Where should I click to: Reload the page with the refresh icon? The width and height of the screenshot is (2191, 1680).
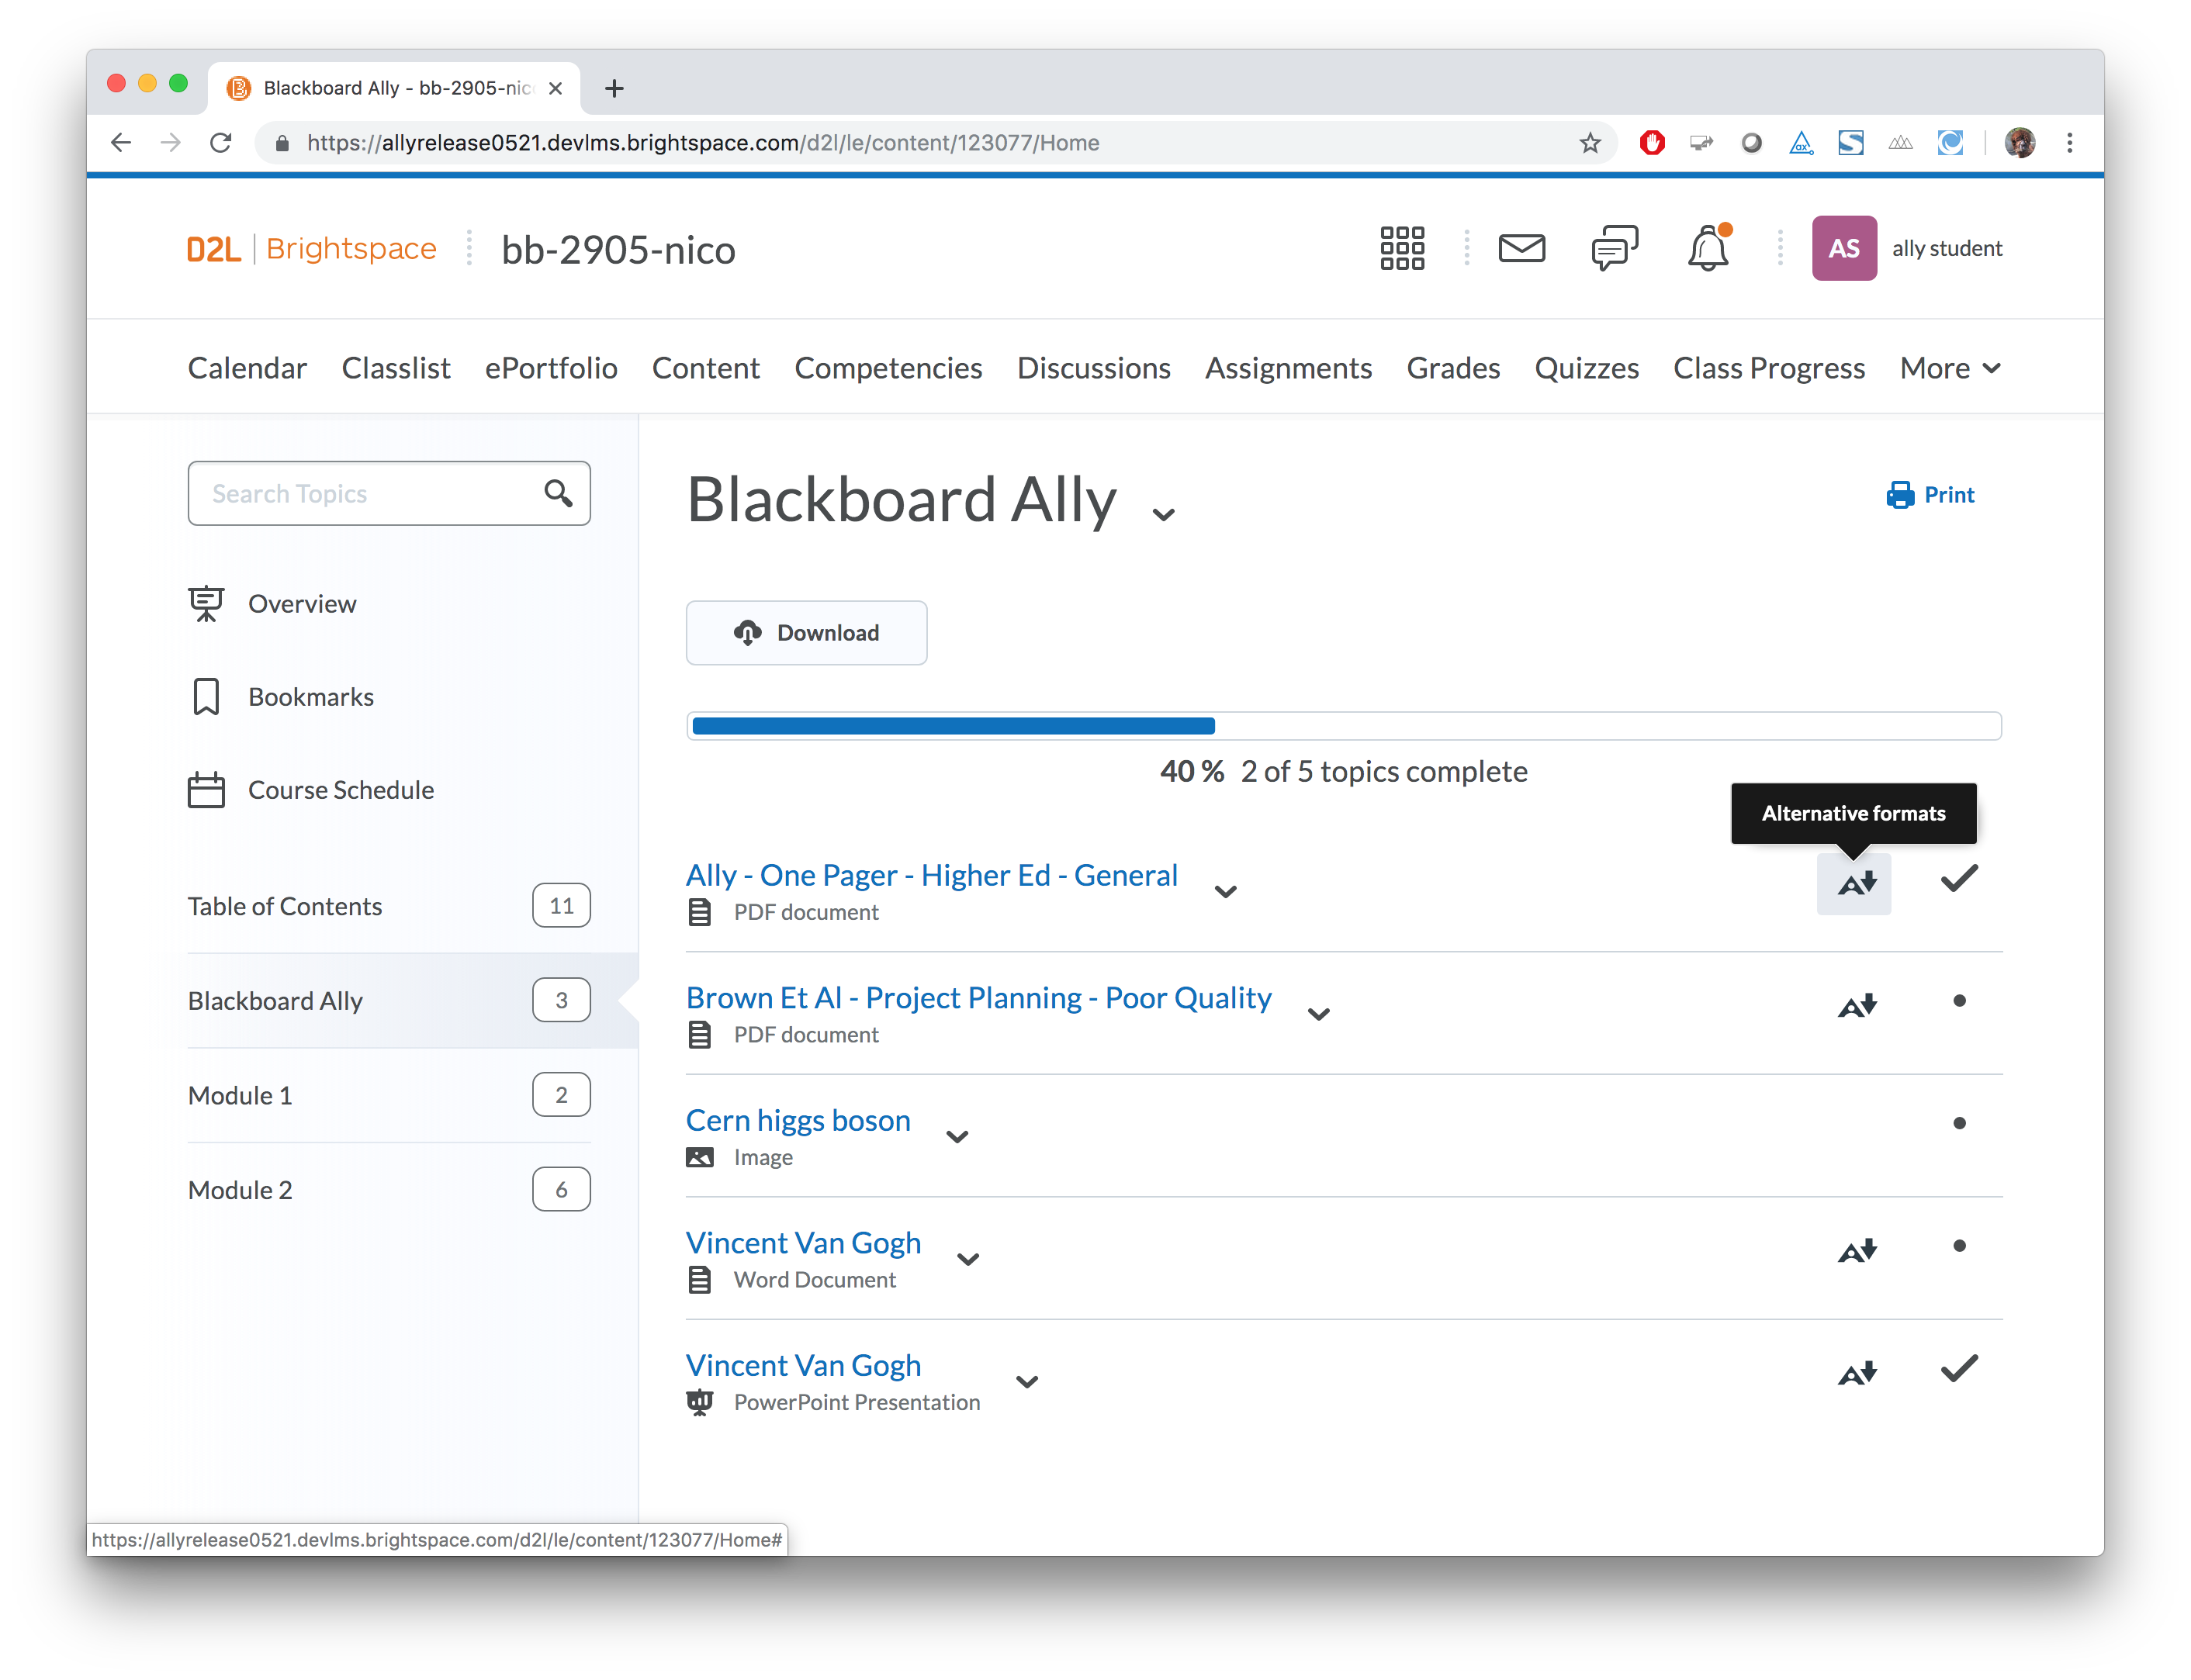[221, 143]
